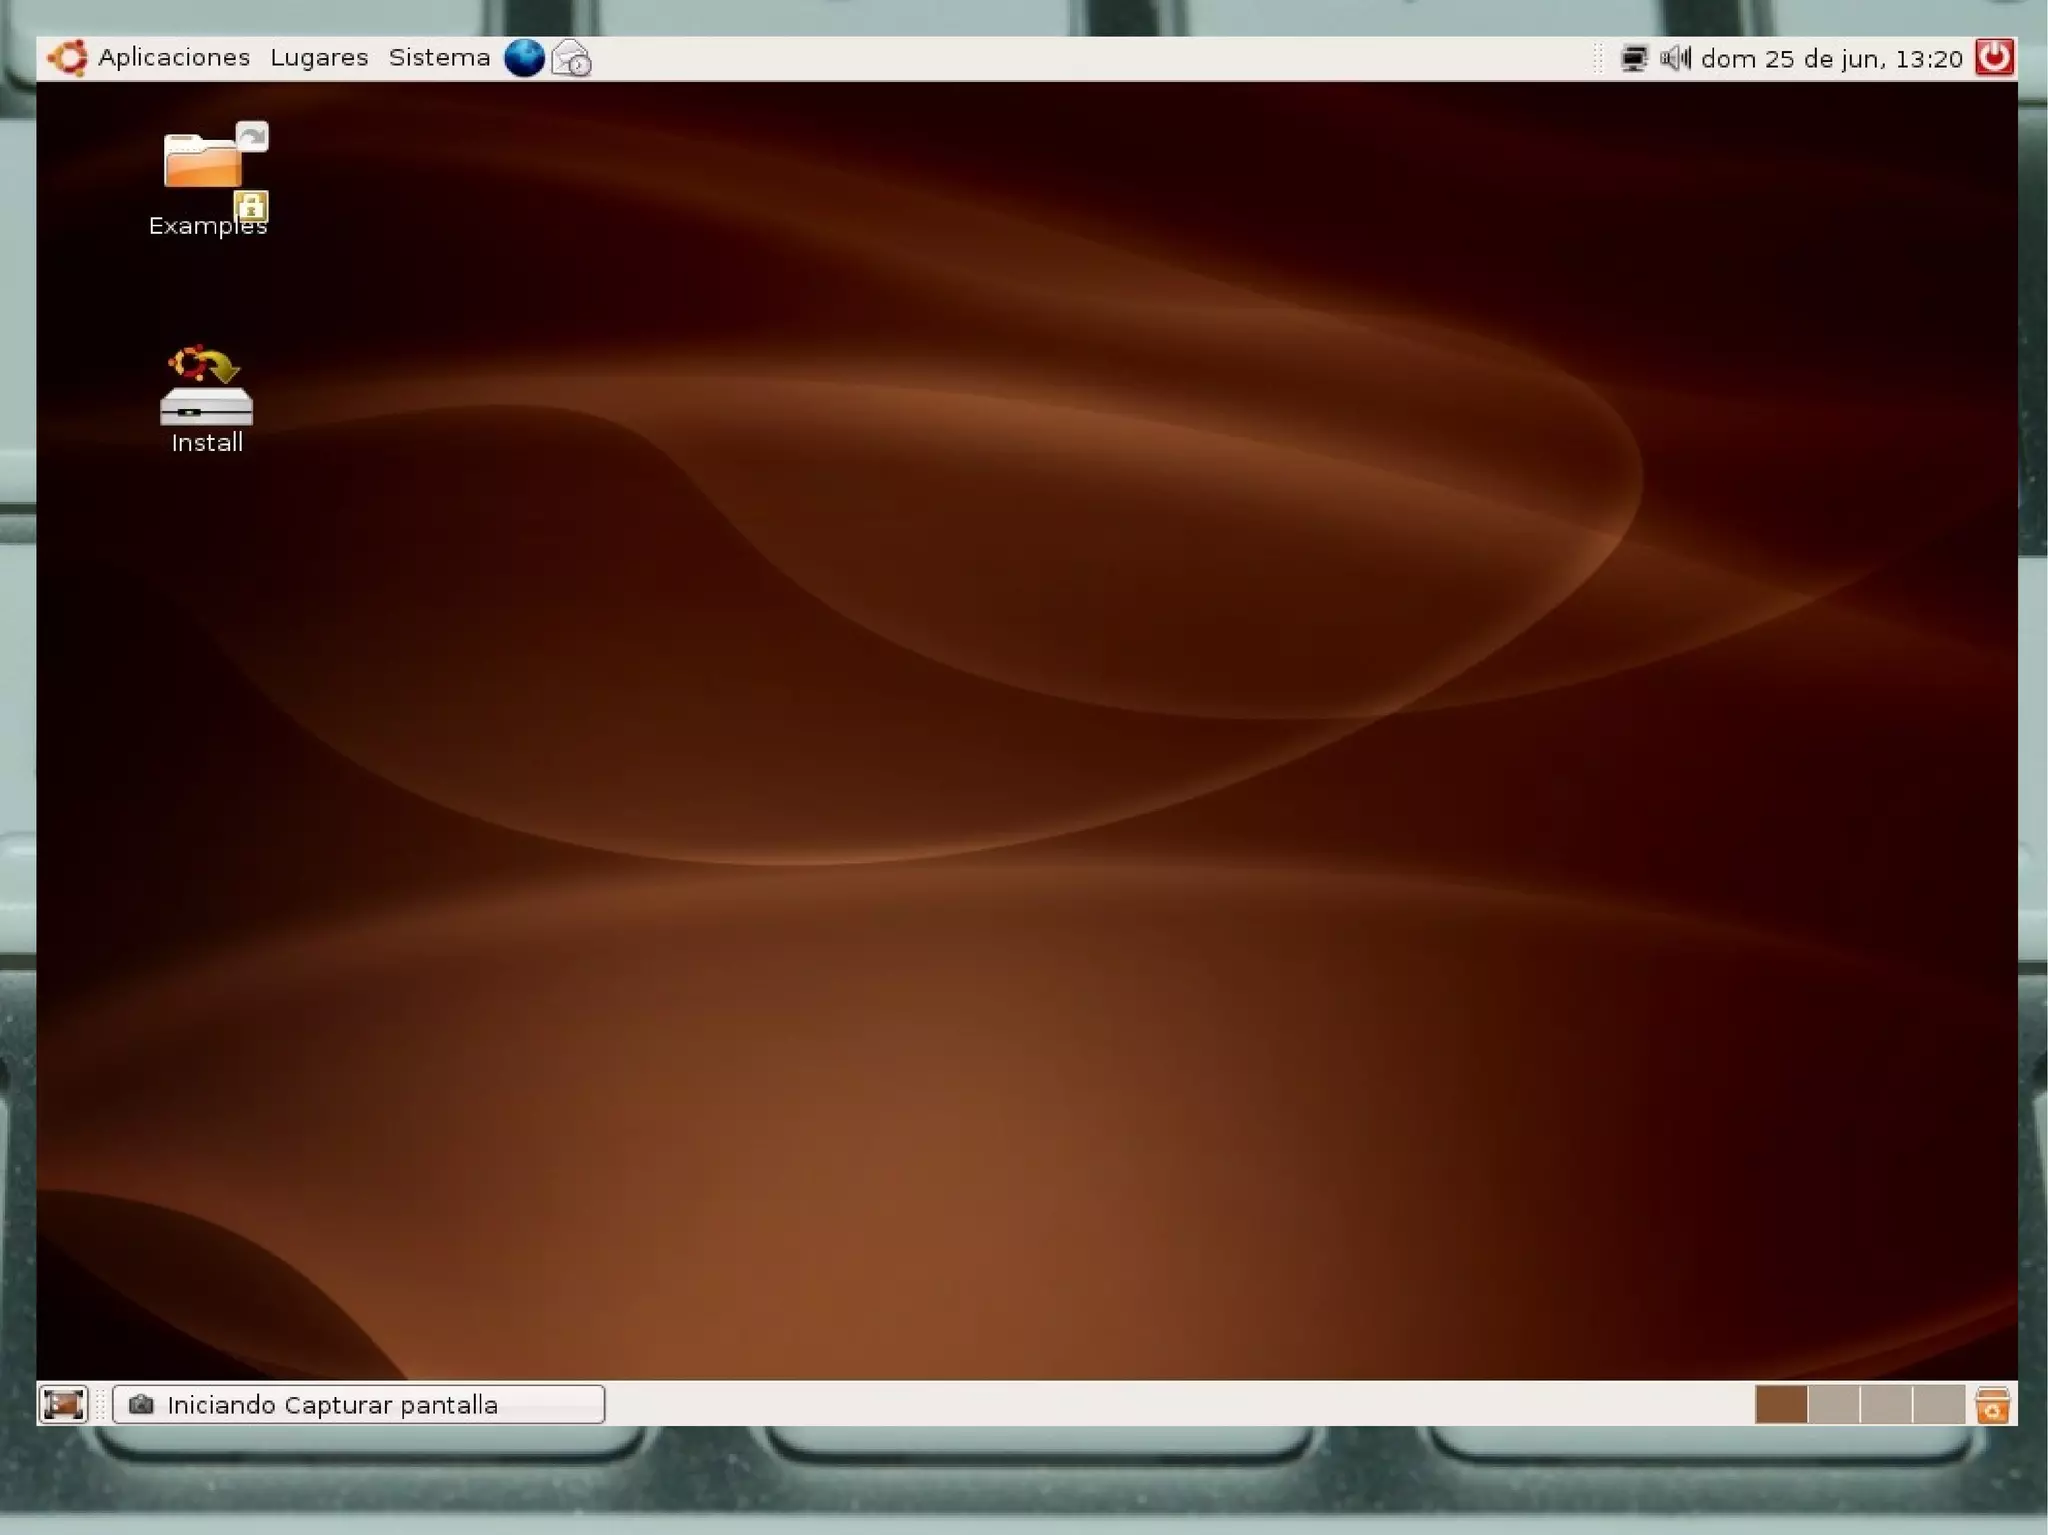This screenshot has height=1535, width=2048.
Task: Switch to the first brown workspace
Action: [x=1781, y=1404]
